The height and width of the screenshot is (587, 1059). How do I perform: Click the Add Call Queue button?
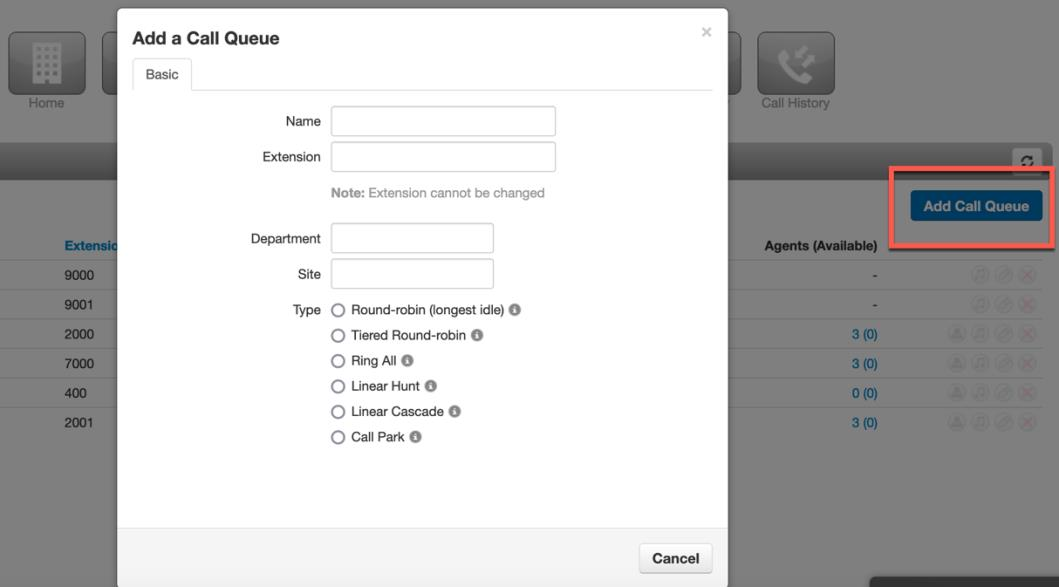point(976,206)
